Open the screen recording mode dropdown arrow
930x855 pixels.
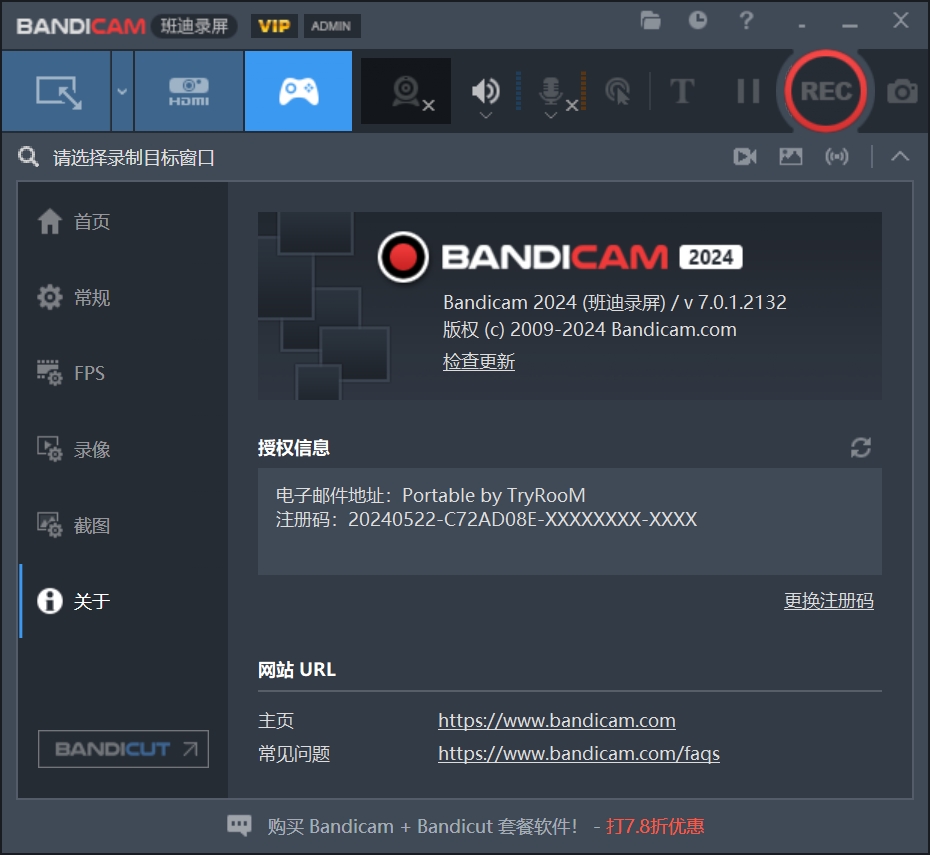[x=122, y=91]
